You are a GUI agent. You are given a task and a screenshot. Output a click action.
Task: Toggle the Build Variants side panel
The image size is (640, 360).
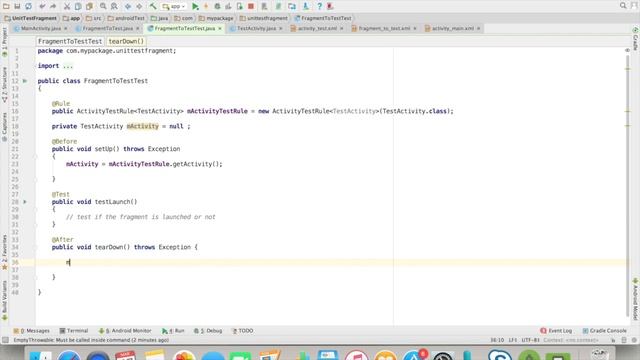(4, 300)
